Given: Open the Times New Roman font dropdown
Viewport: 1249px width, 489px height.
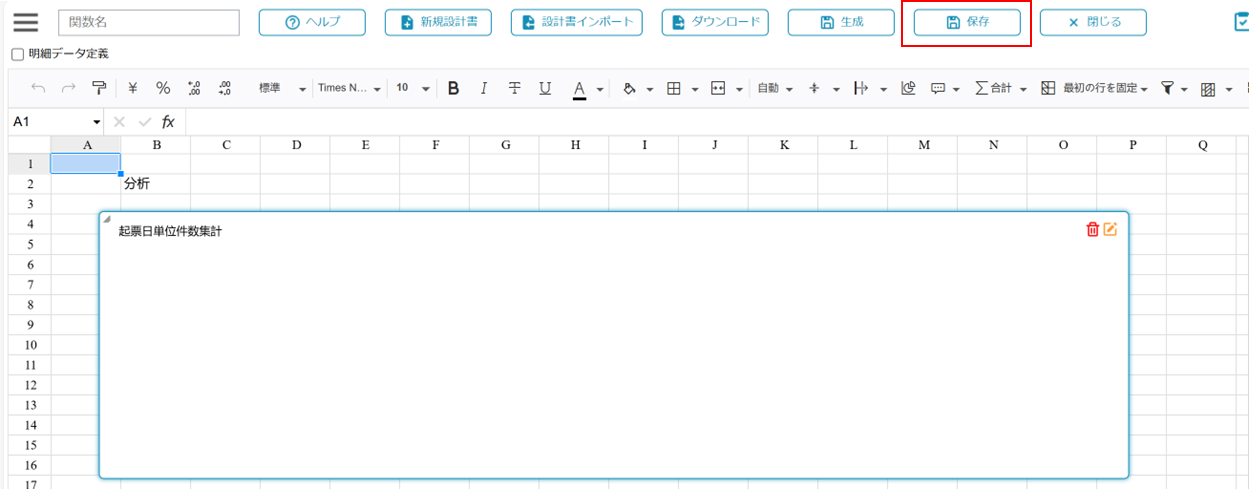Looking at the screenshot, I should pyautogui.click(x=349, y=88).
